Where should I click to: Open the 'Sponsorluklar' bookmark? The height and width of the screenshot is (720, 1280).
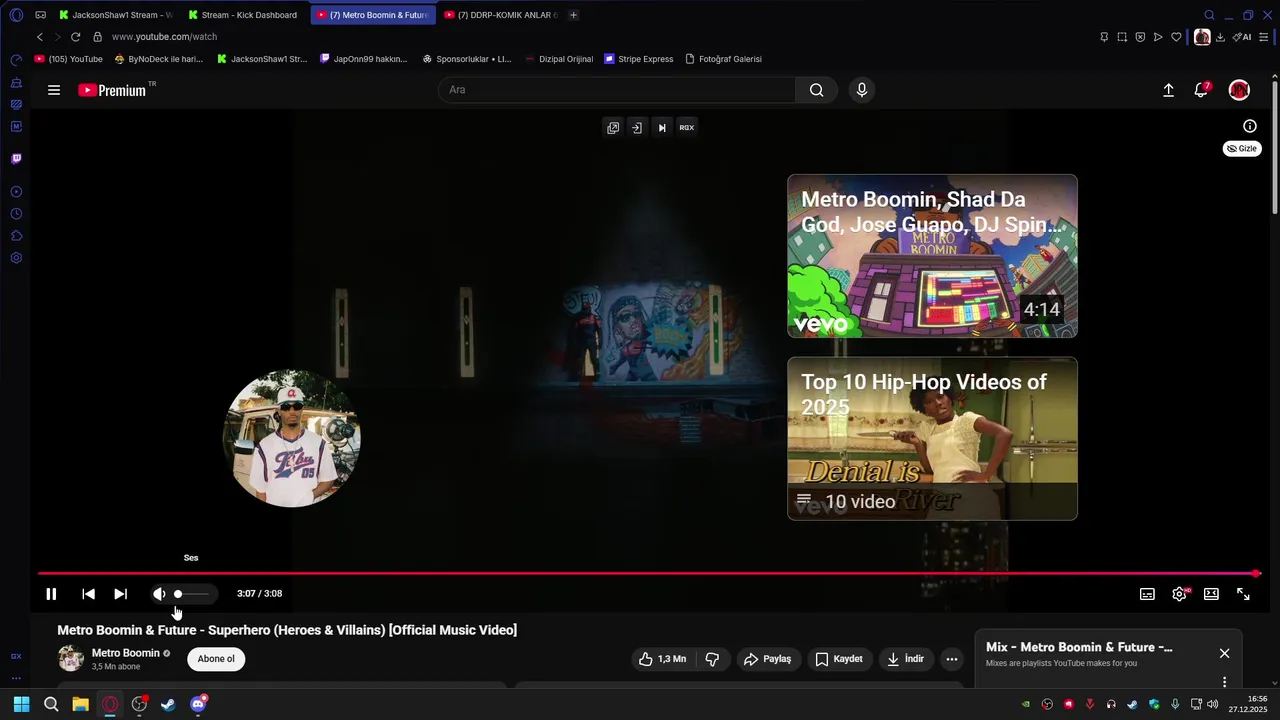coord(467,59)
